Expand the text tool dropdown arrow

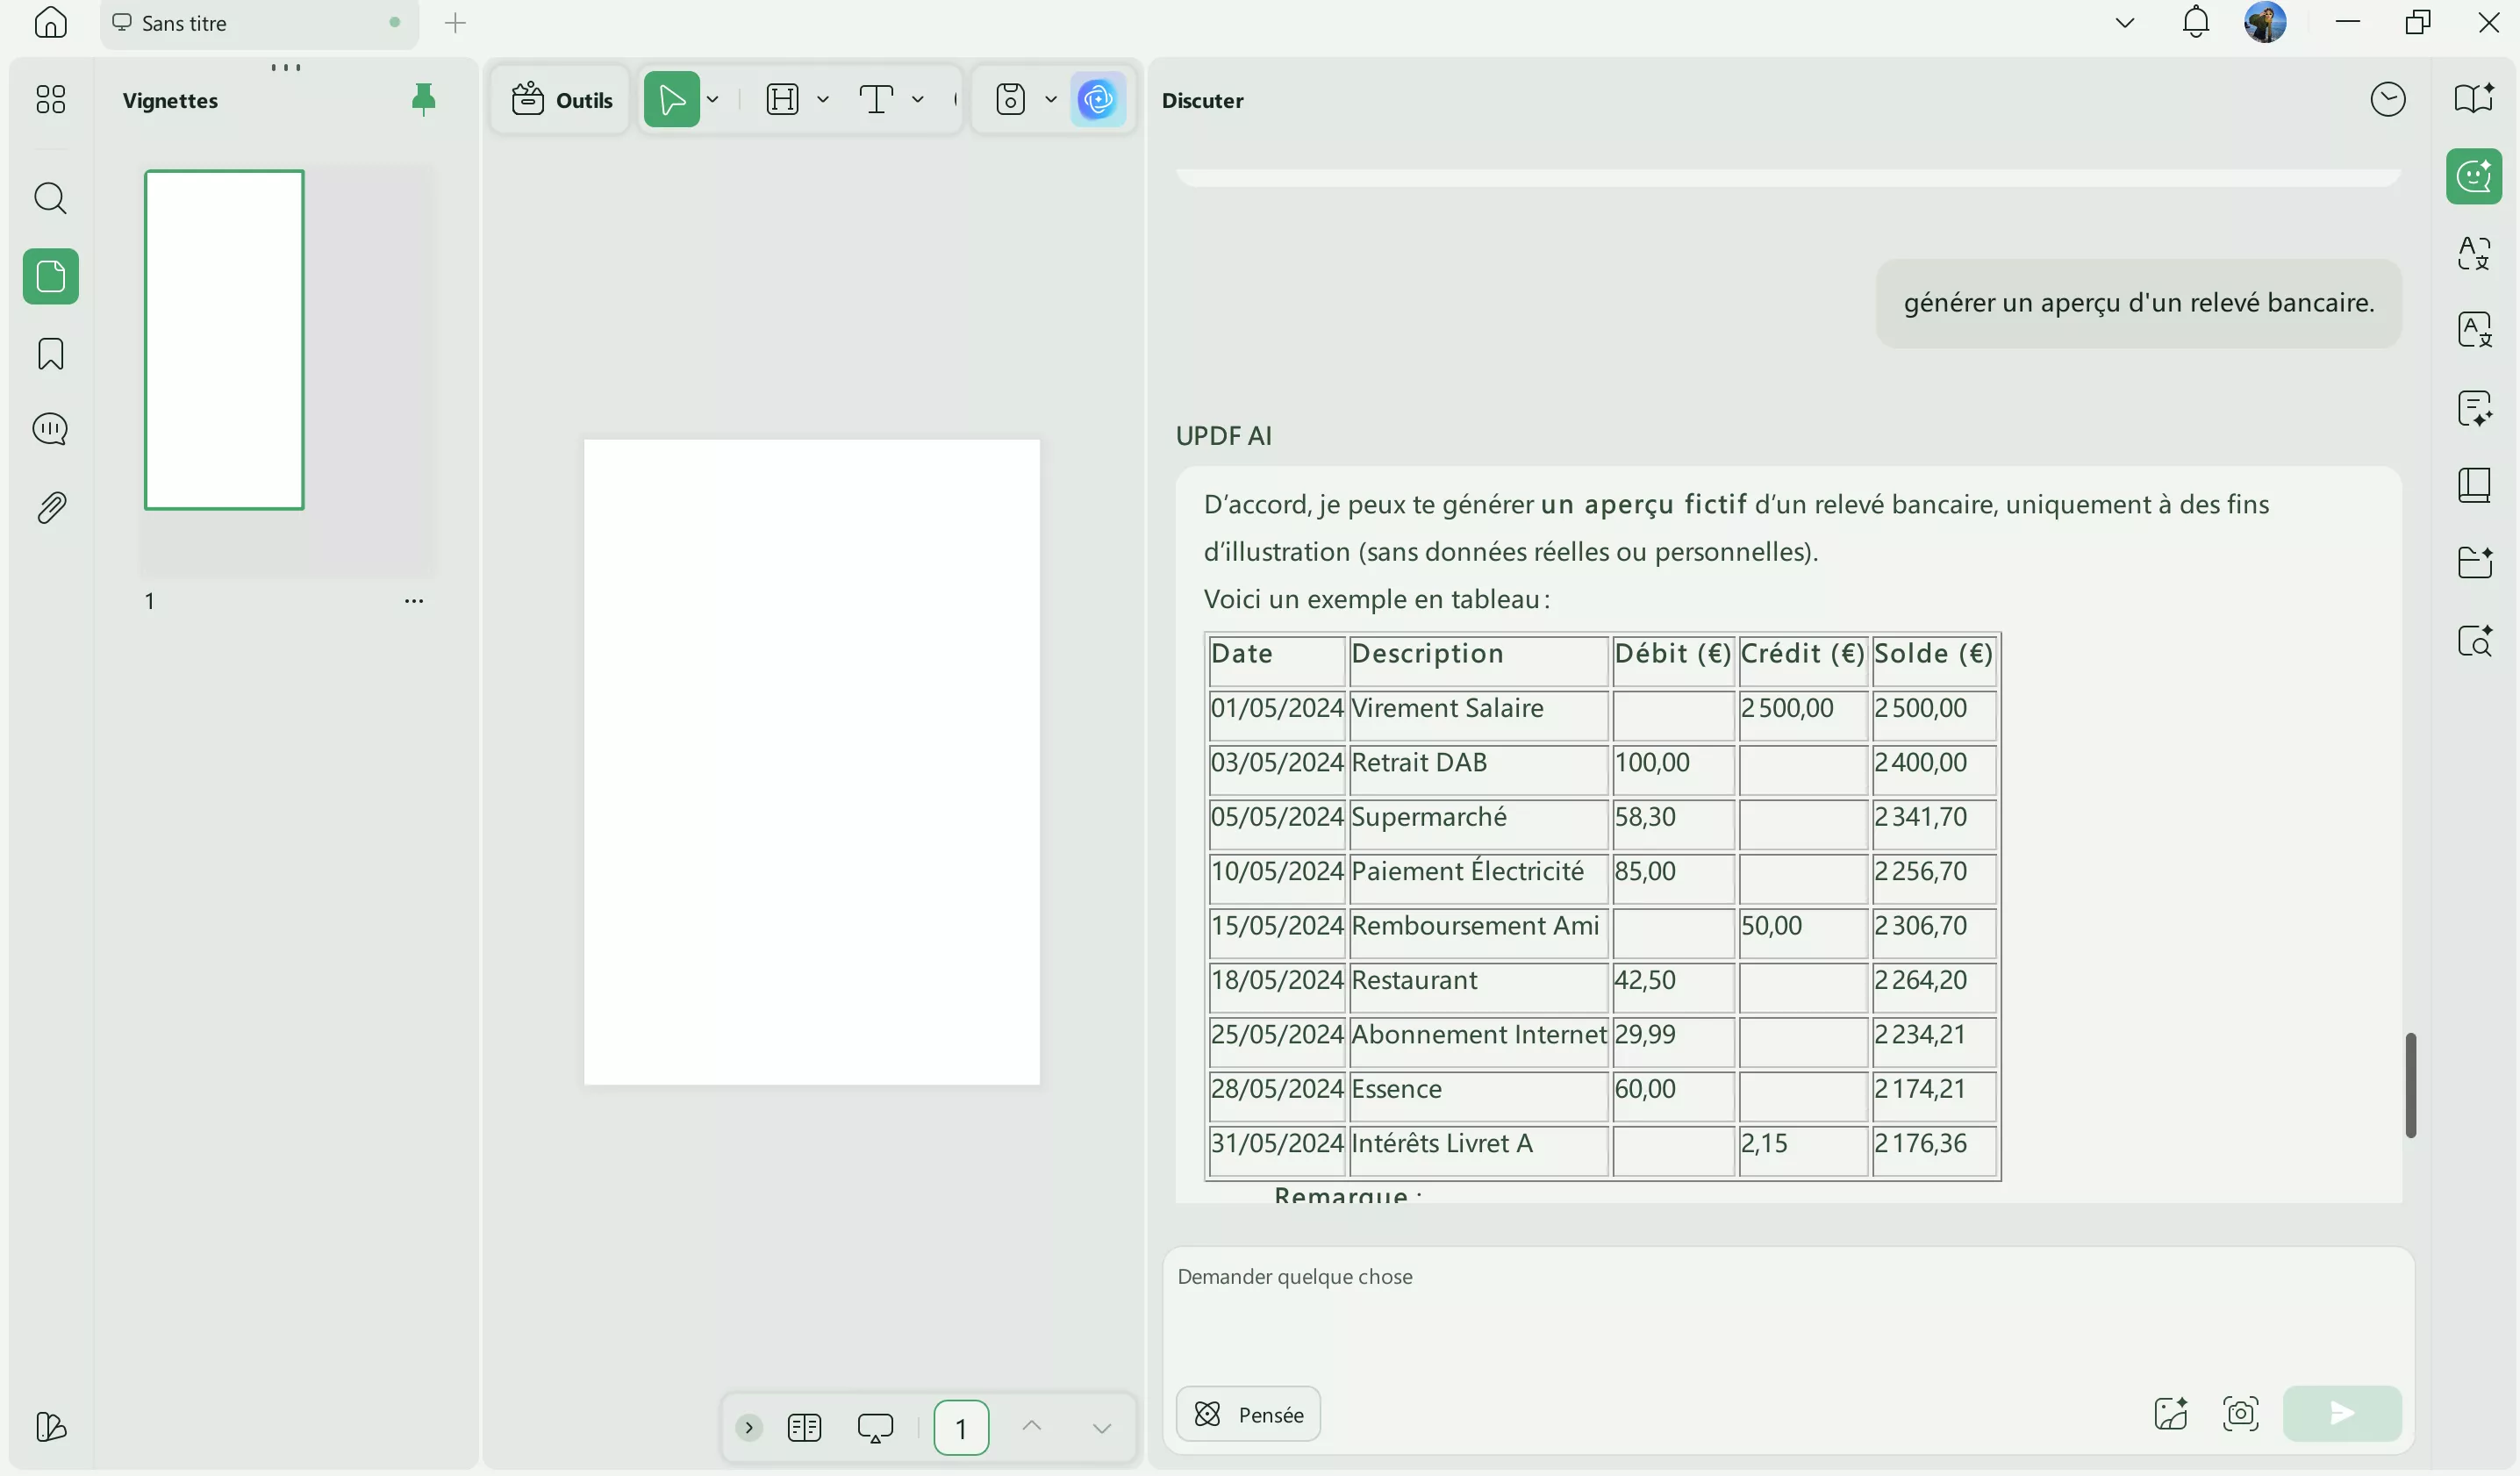[x=918, y=100]
